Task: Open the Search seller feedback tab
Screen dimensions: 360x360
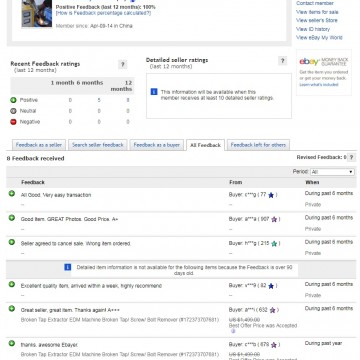Action: click(x=98, y=145)
